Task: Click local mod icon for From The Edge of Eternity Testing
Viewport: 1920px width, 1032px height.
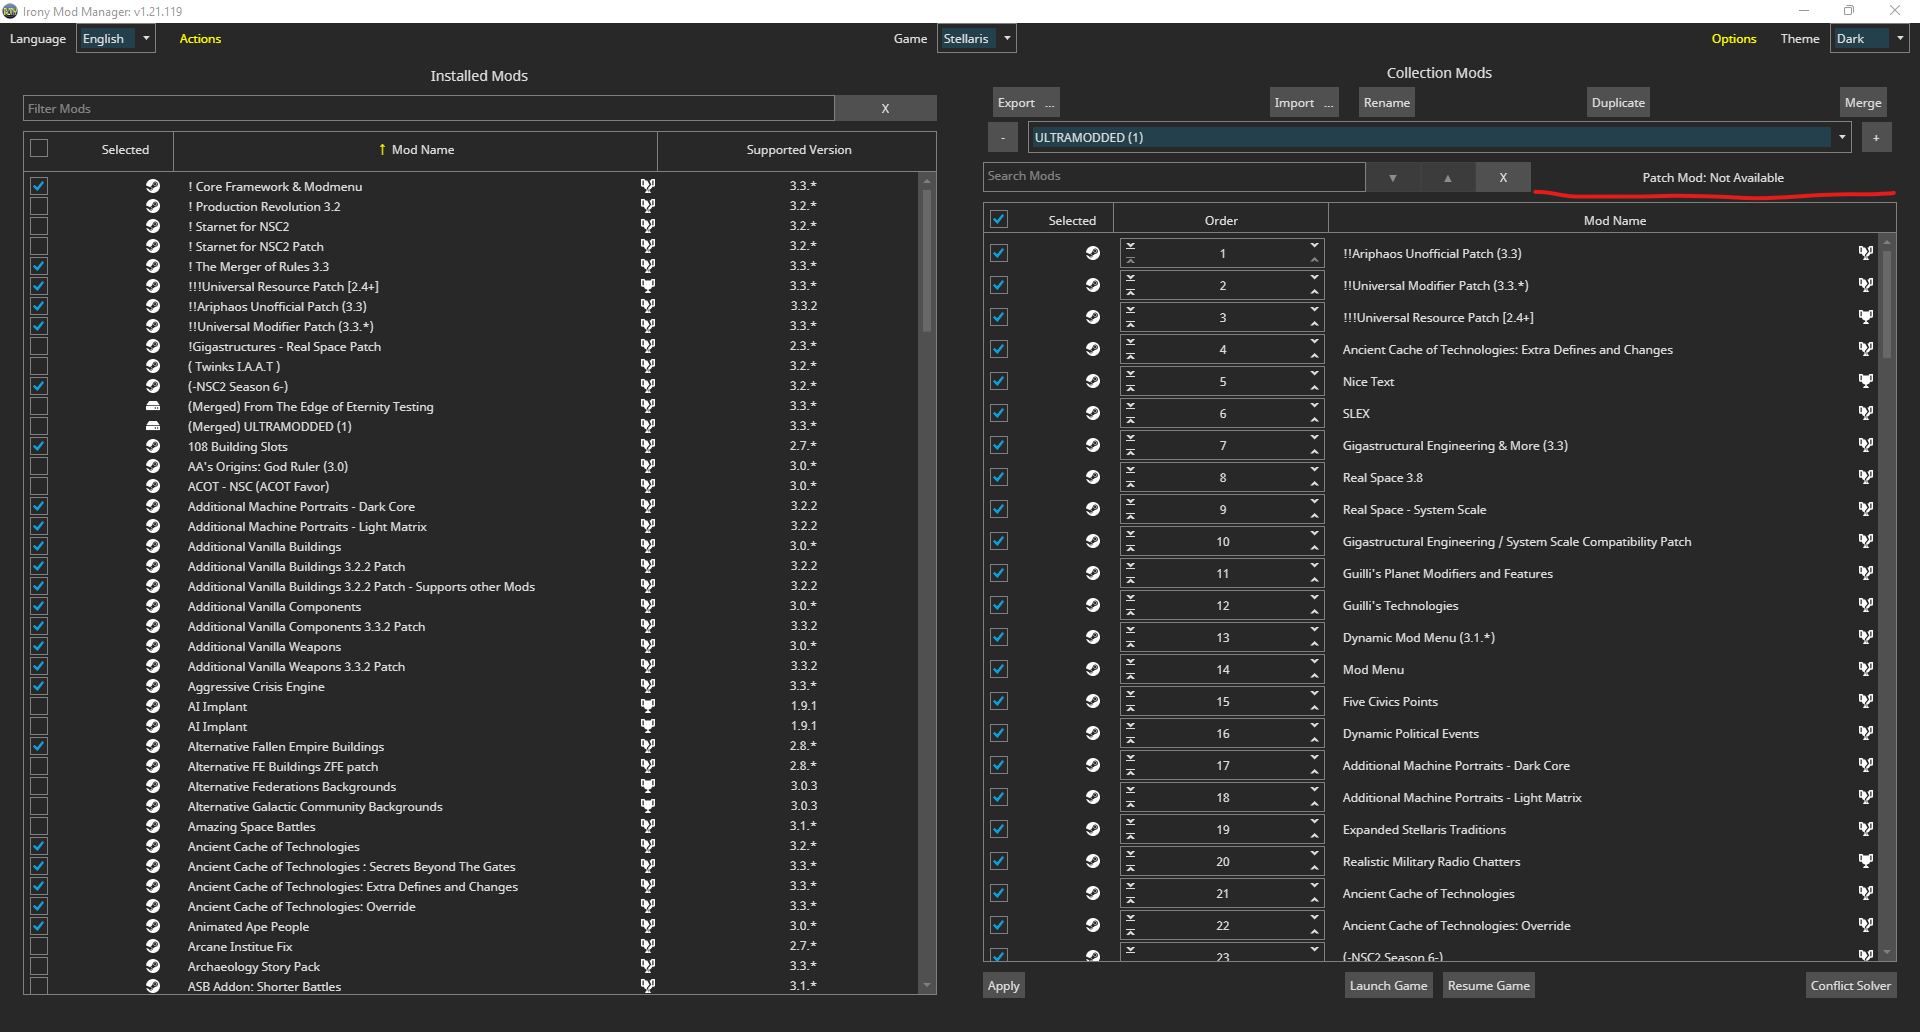Action: pyautogui.click(x=153, y=406)
